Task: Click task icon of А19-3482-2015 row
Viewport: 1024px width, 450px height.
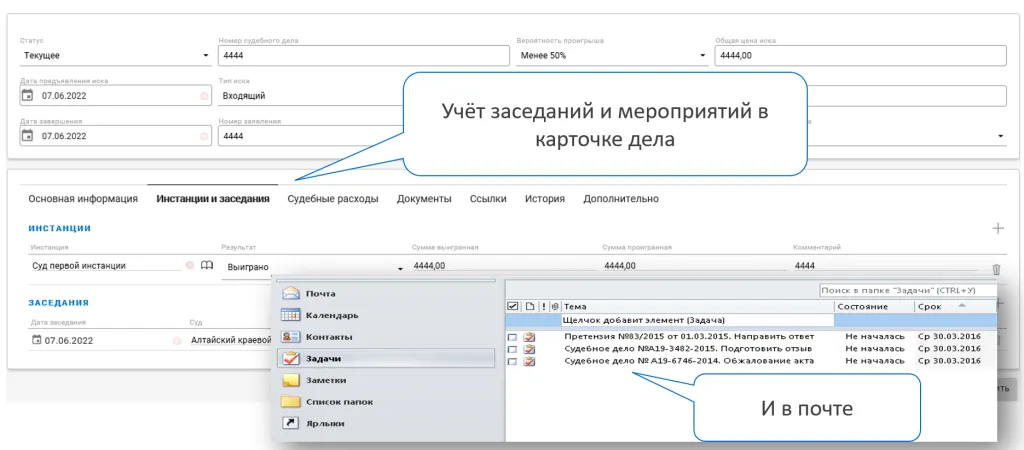Action: pos(530,349)
